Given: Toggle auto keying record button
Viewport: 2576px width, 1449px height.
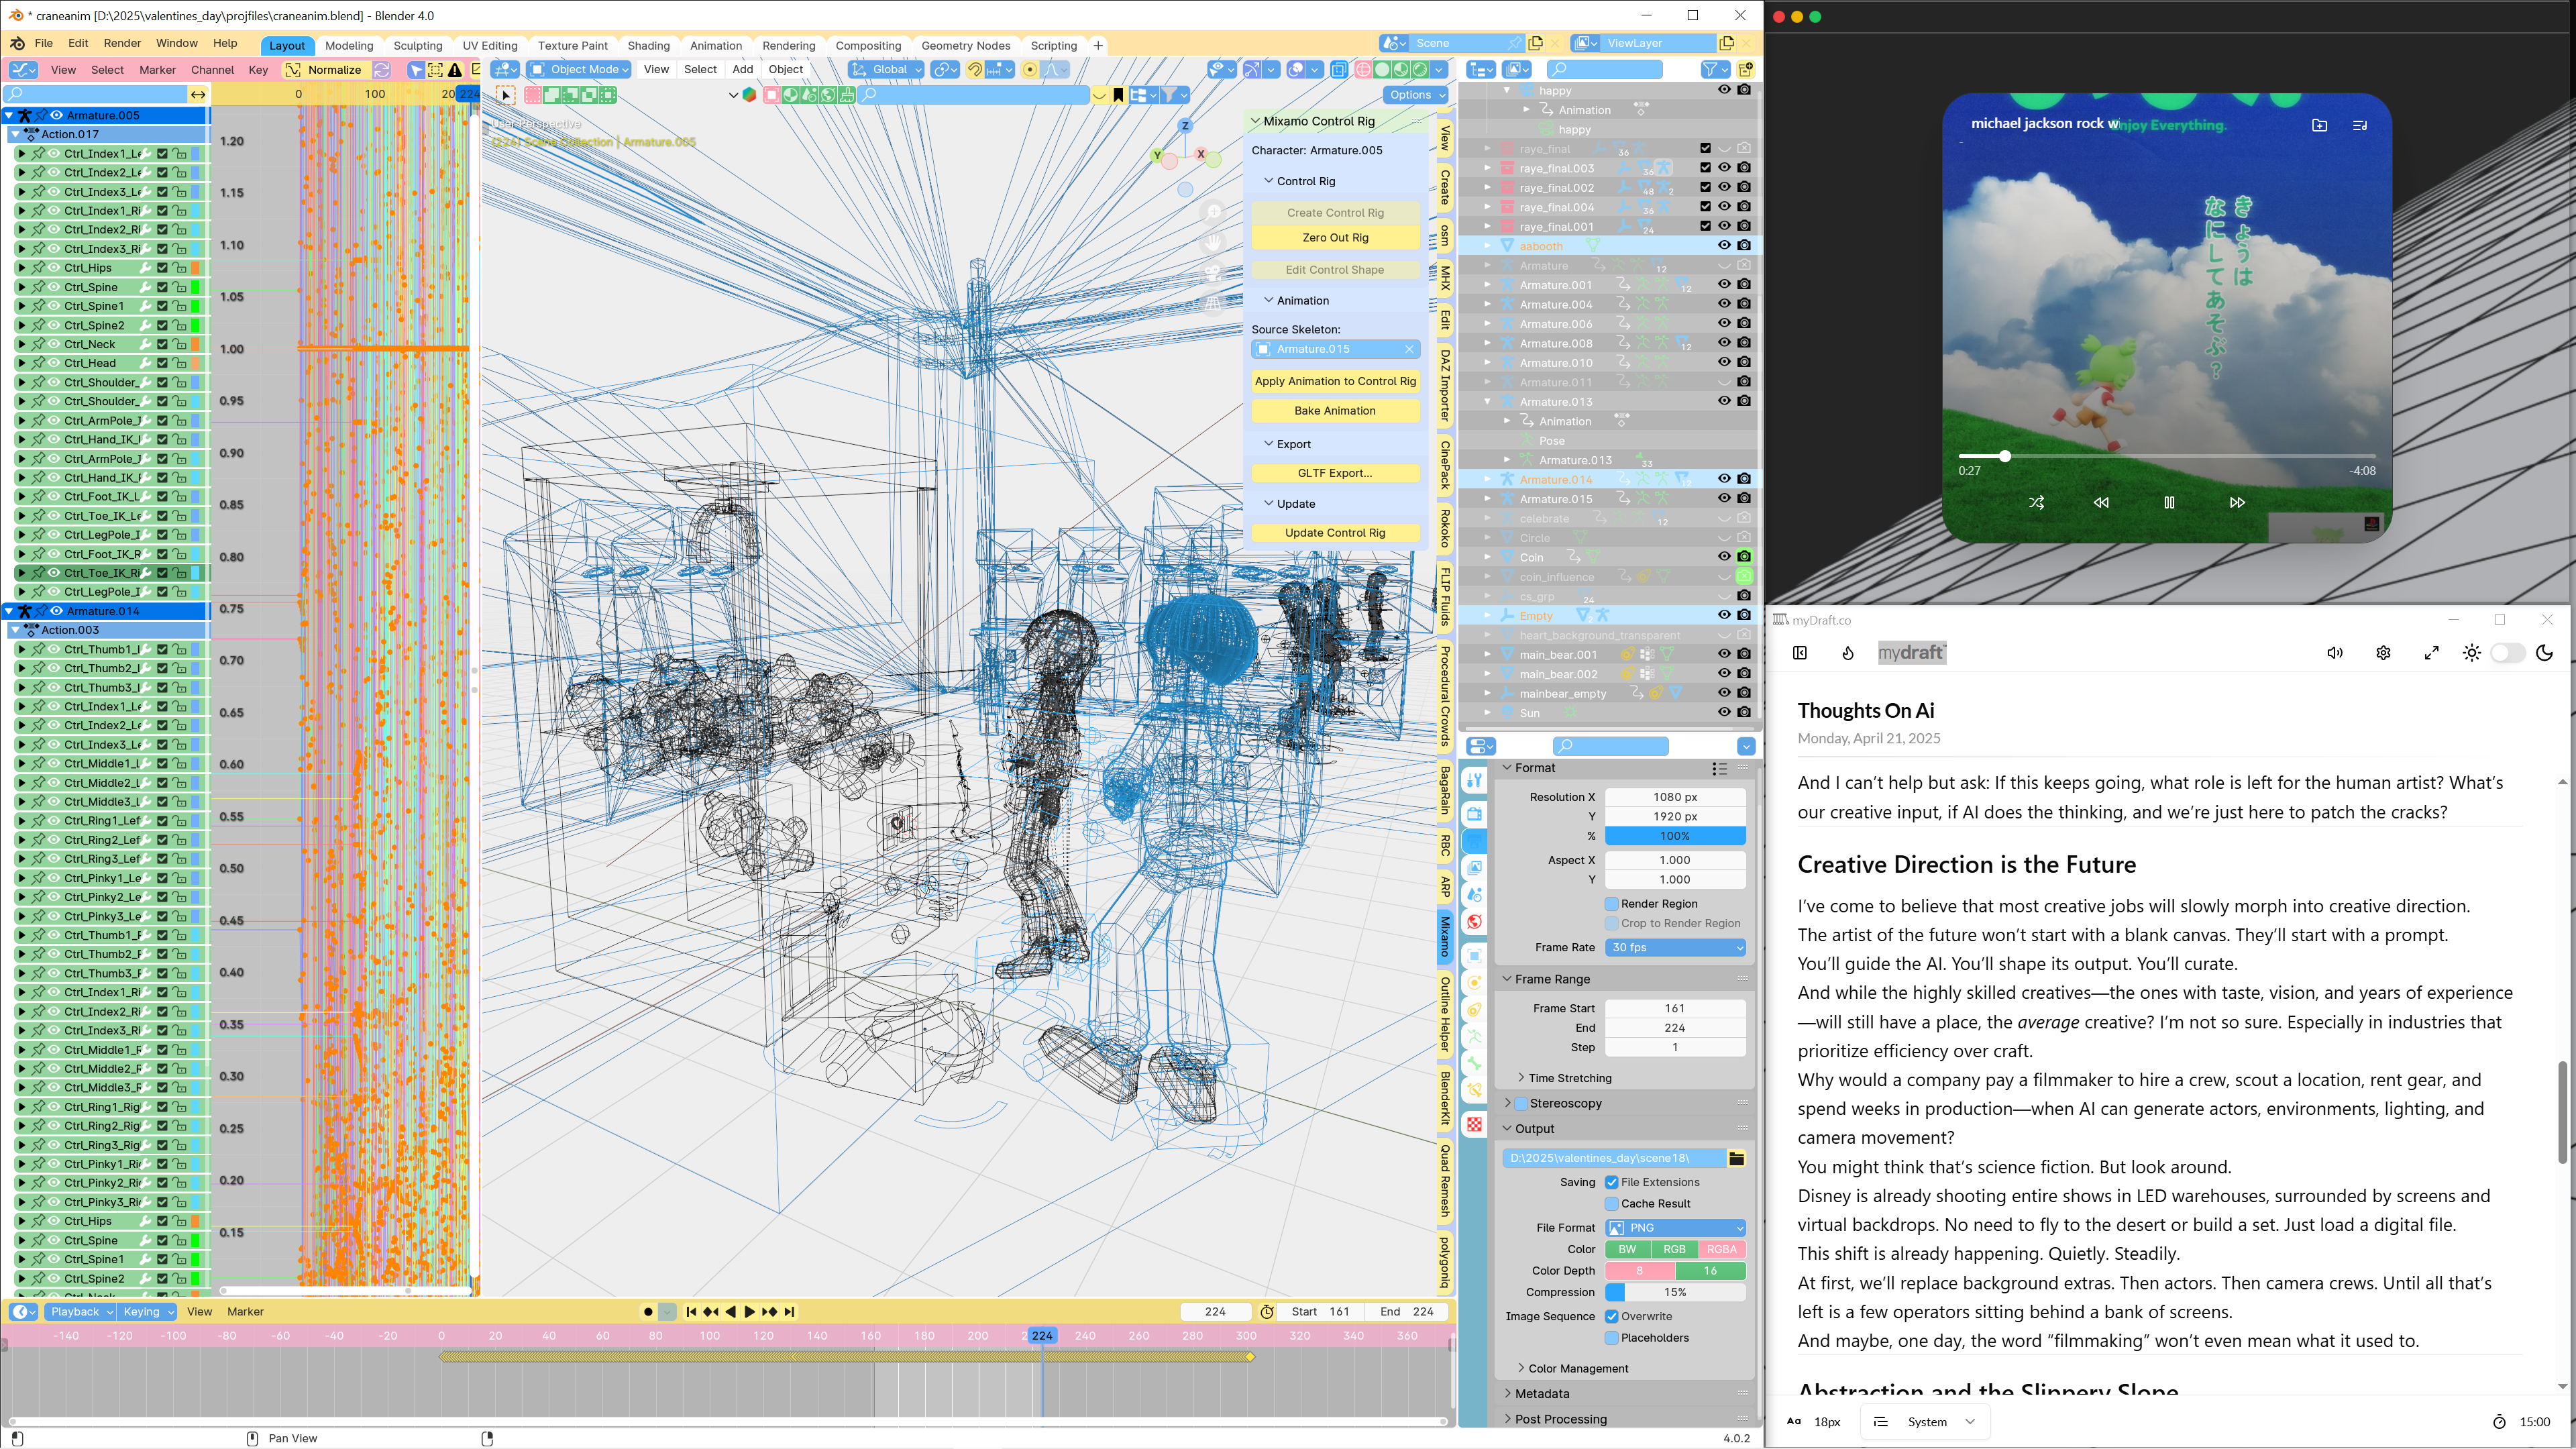Looking at the screenshot, I should [x=648, y=1311].
